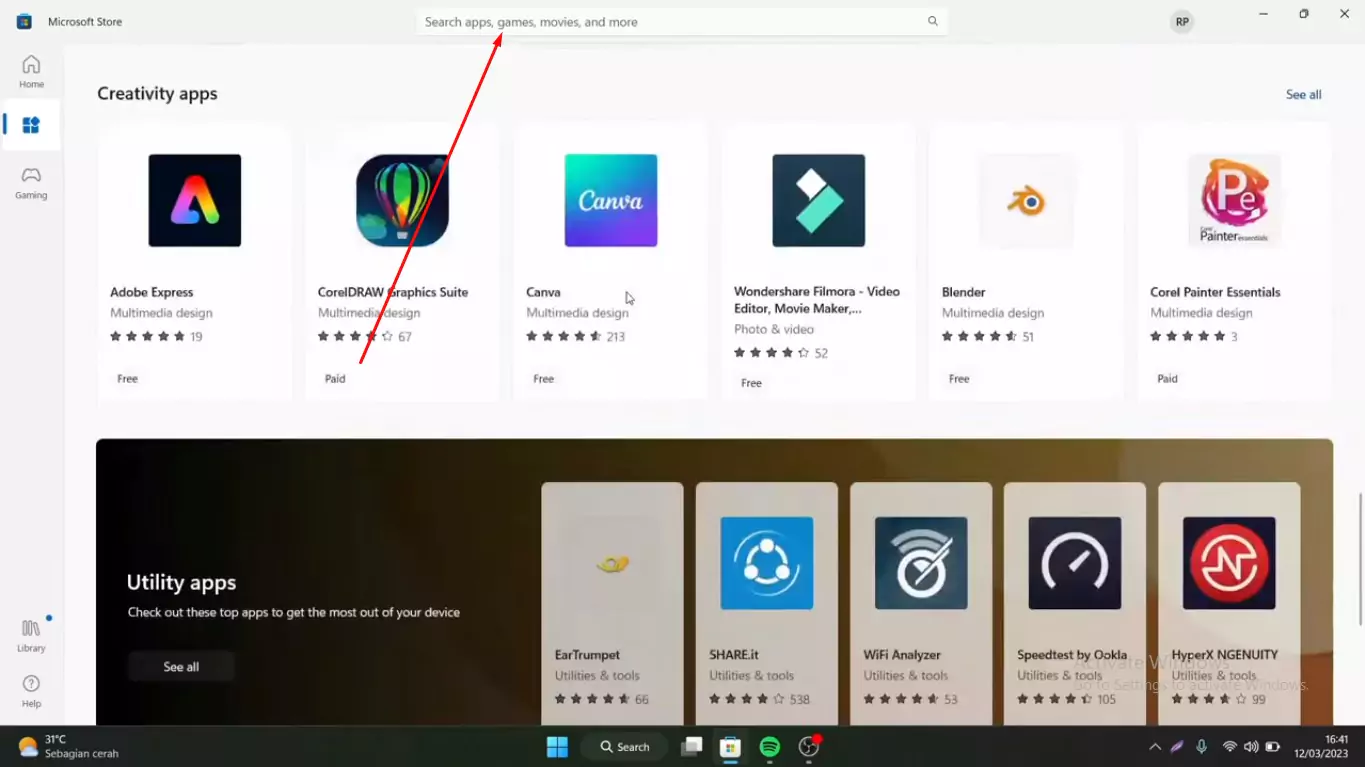Open the Home page in sidebar
1365x767 pixels.
tap(31, 72)
